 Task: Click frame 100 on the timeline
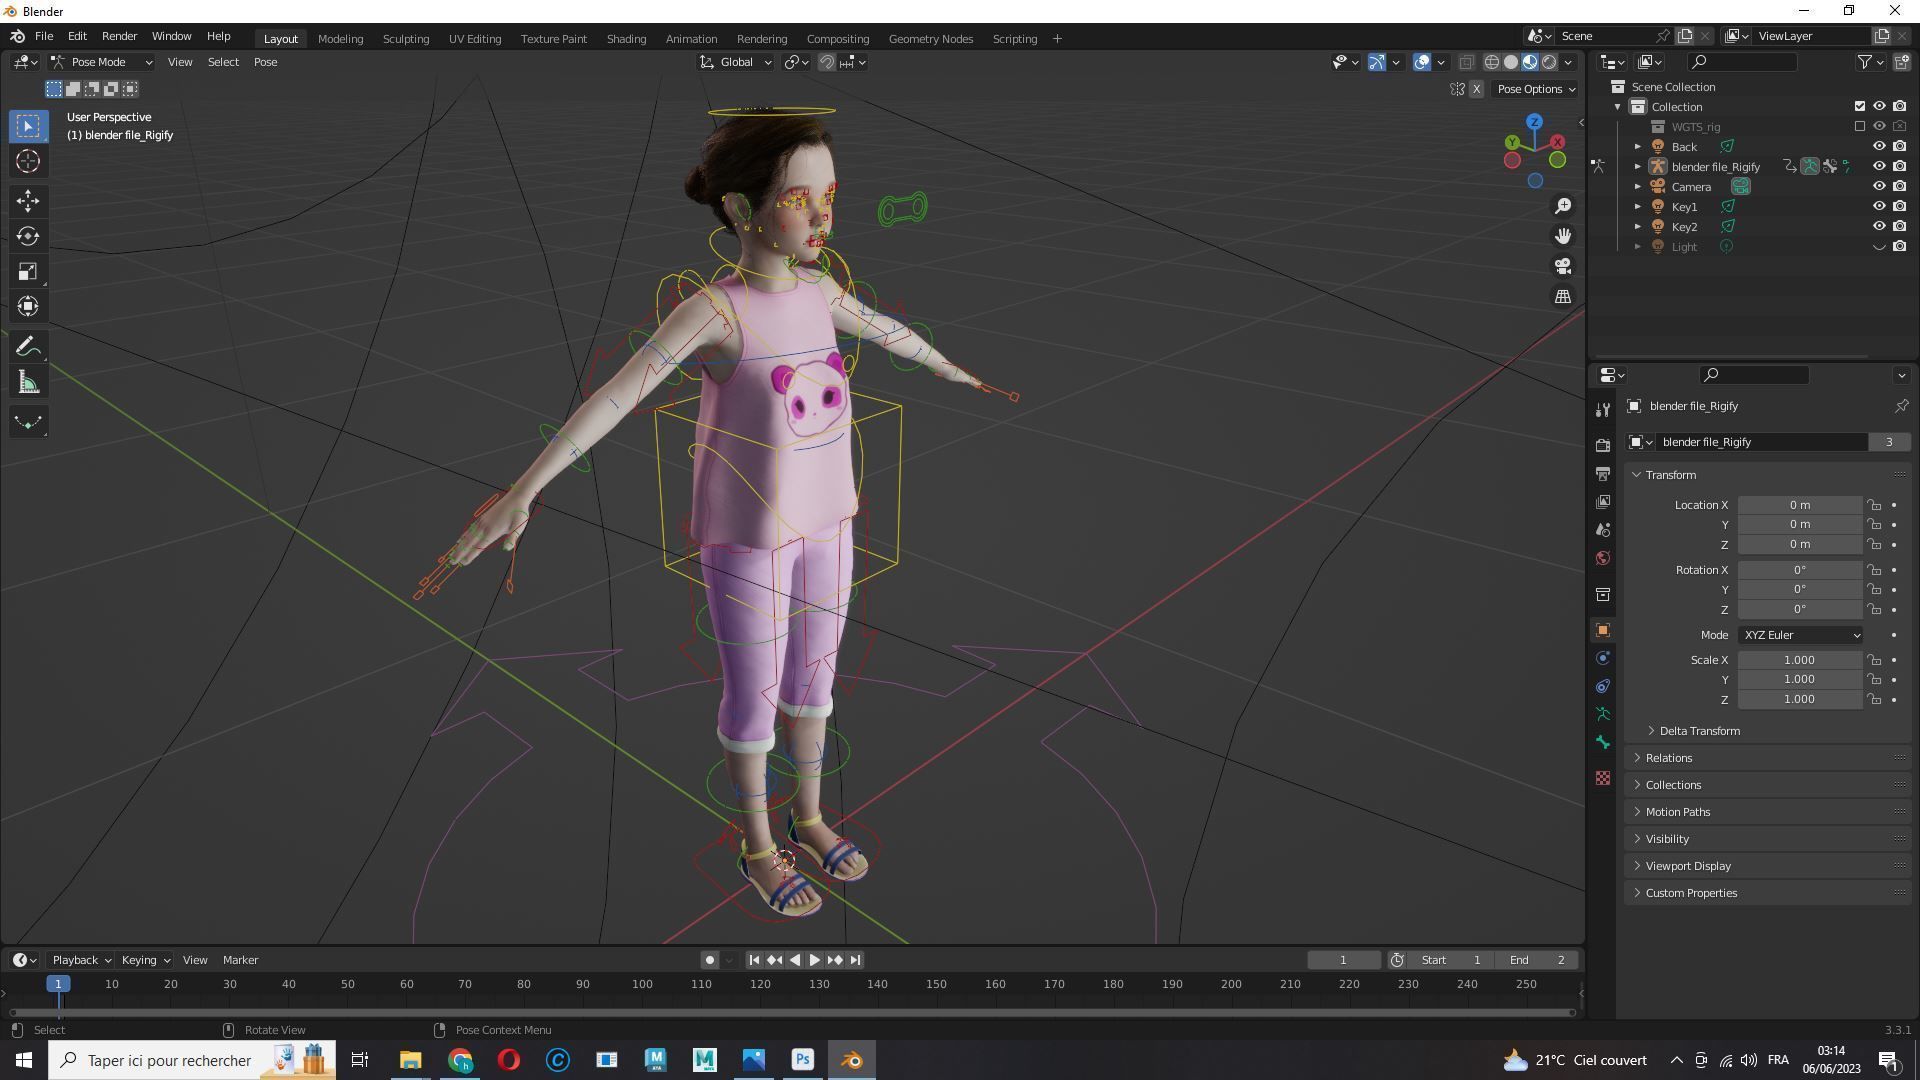tap(642, 985)
